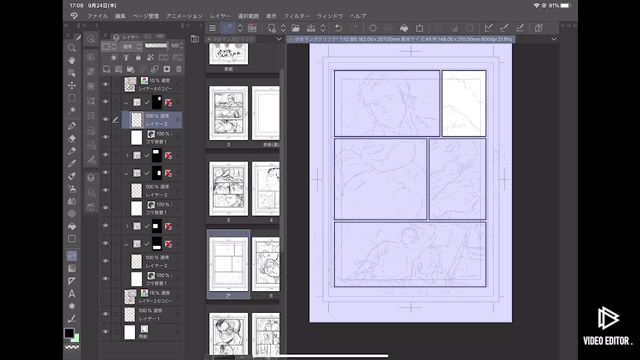The height and width of the screenshot is (360, 640).
Task: Open the layer color palette dropdown
Action: point(109,46)
